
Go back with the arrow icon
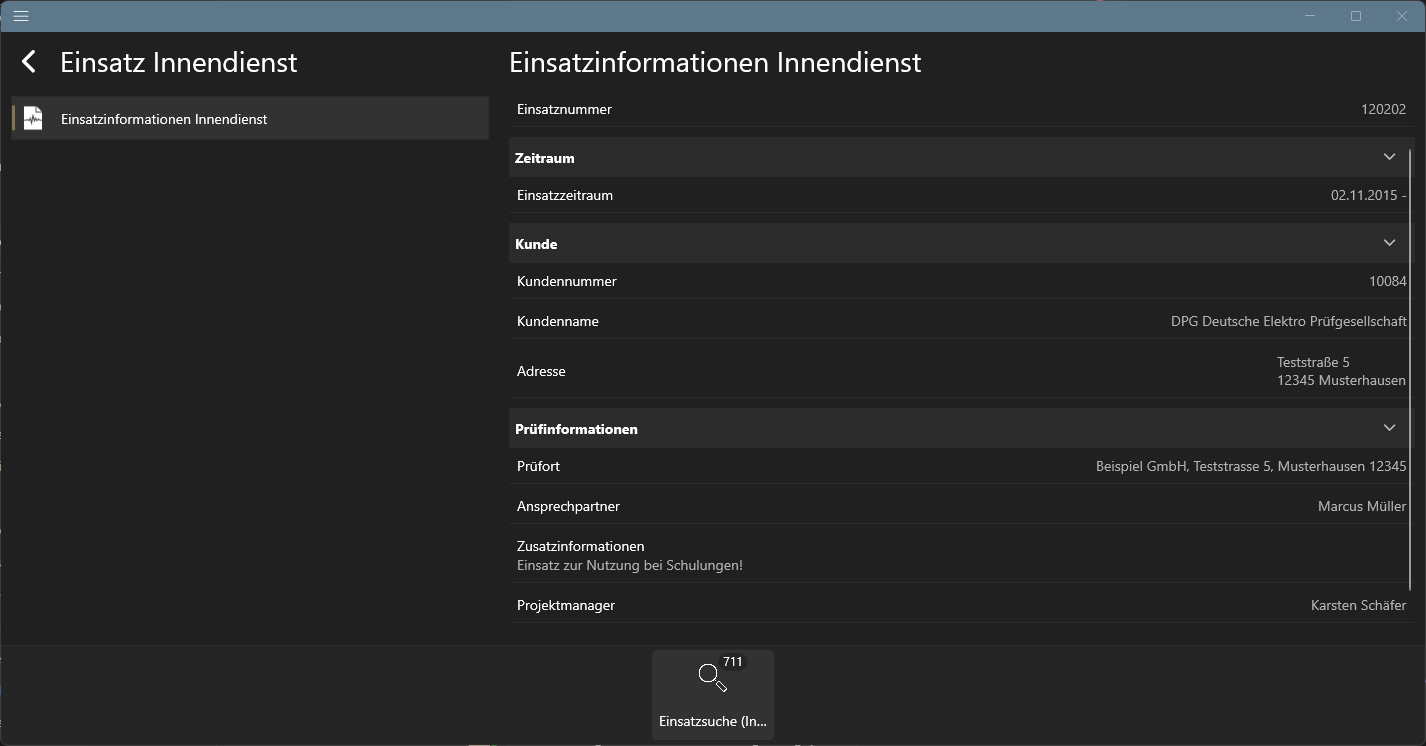(29, 62)
